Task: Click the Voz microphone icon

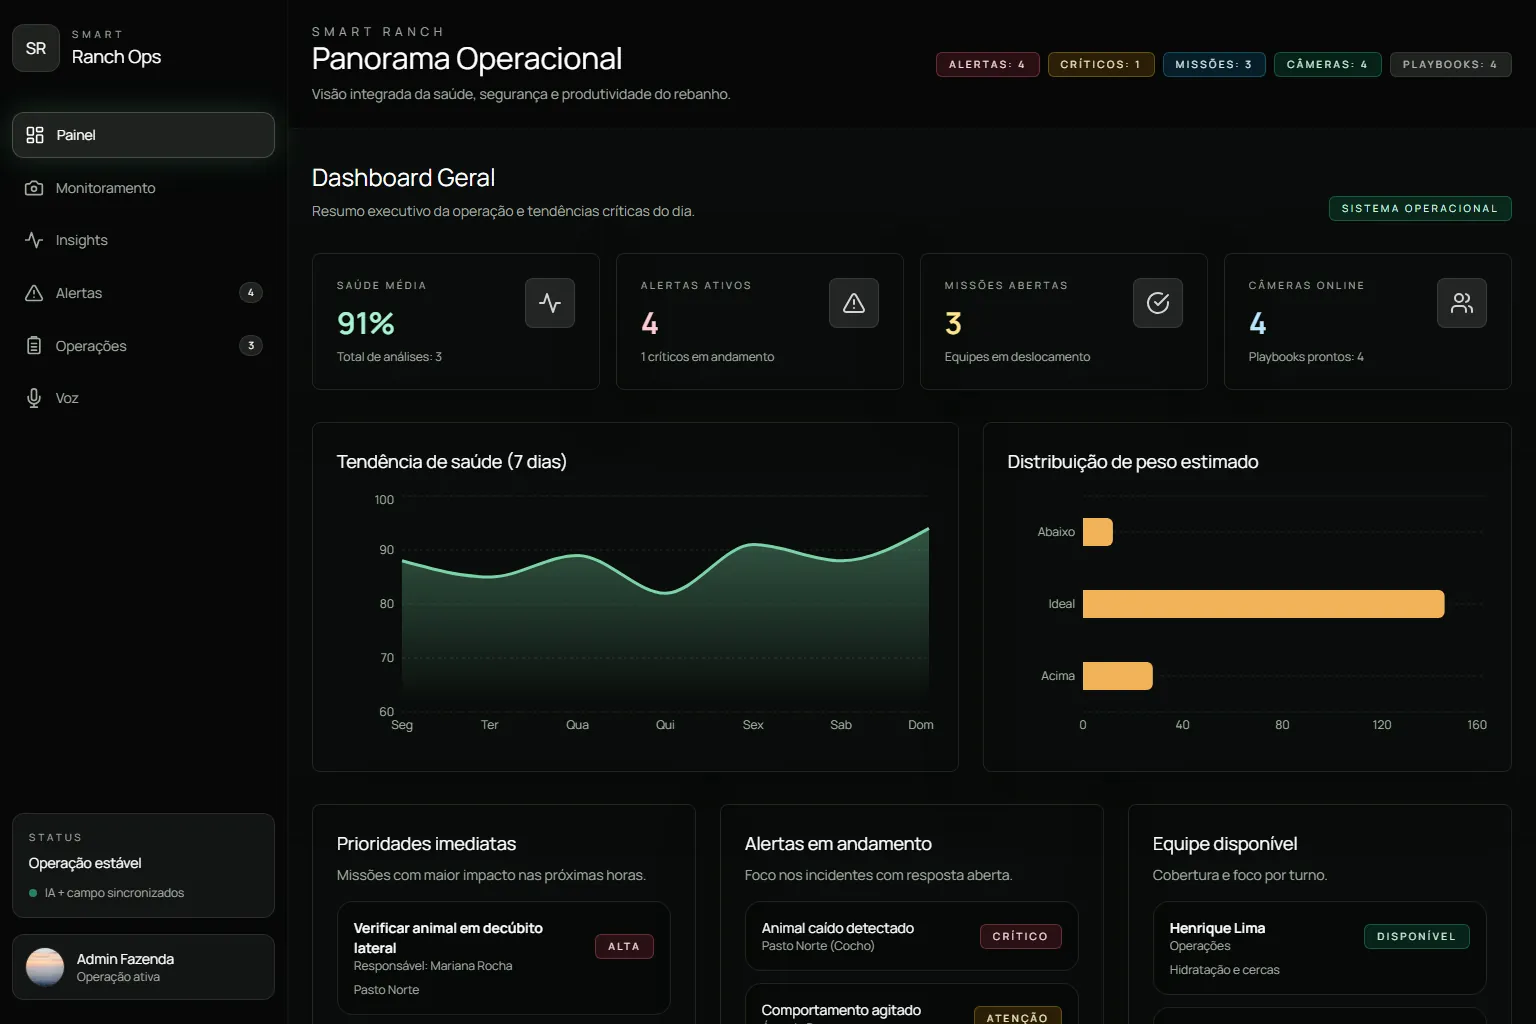Action: point(34,398)
